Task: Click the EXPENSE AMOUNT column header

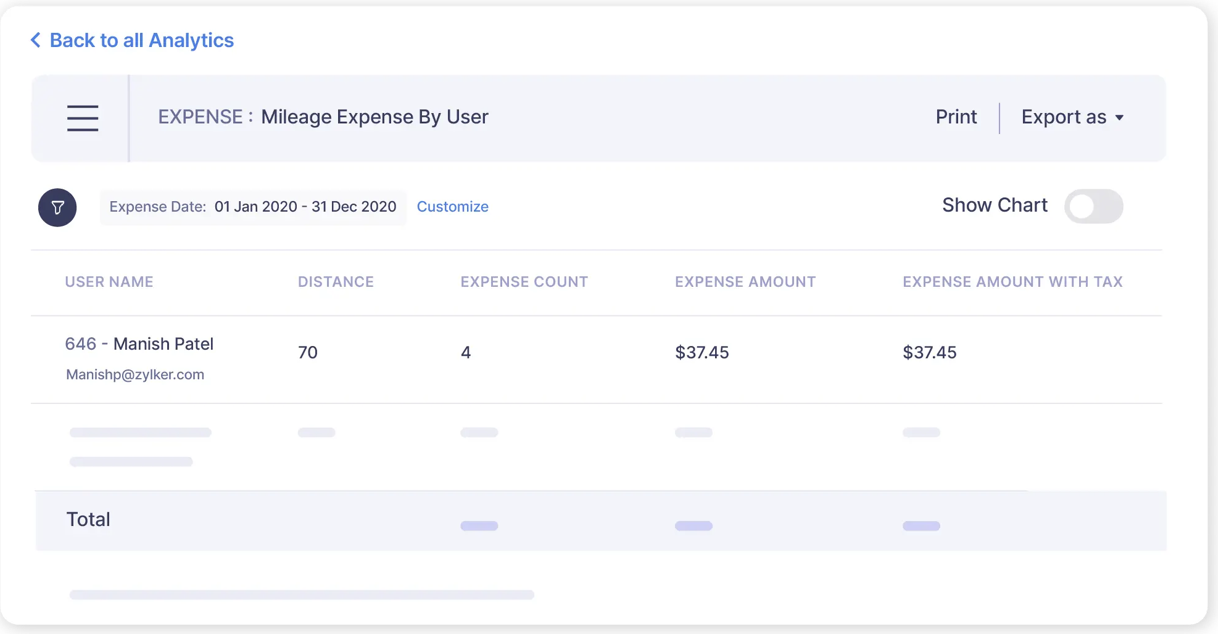Action: pos(745,282)
